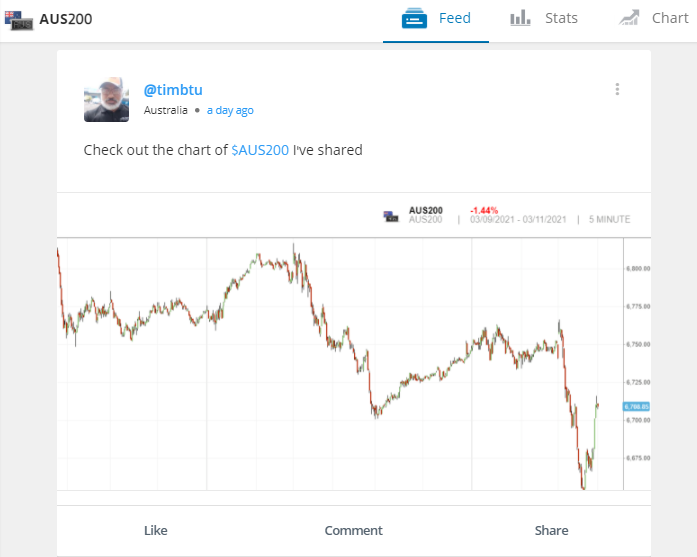The height and width of the screenshot is (557, 697).
Task: Open timbtu's profile picture
Action: click(106, 99)
